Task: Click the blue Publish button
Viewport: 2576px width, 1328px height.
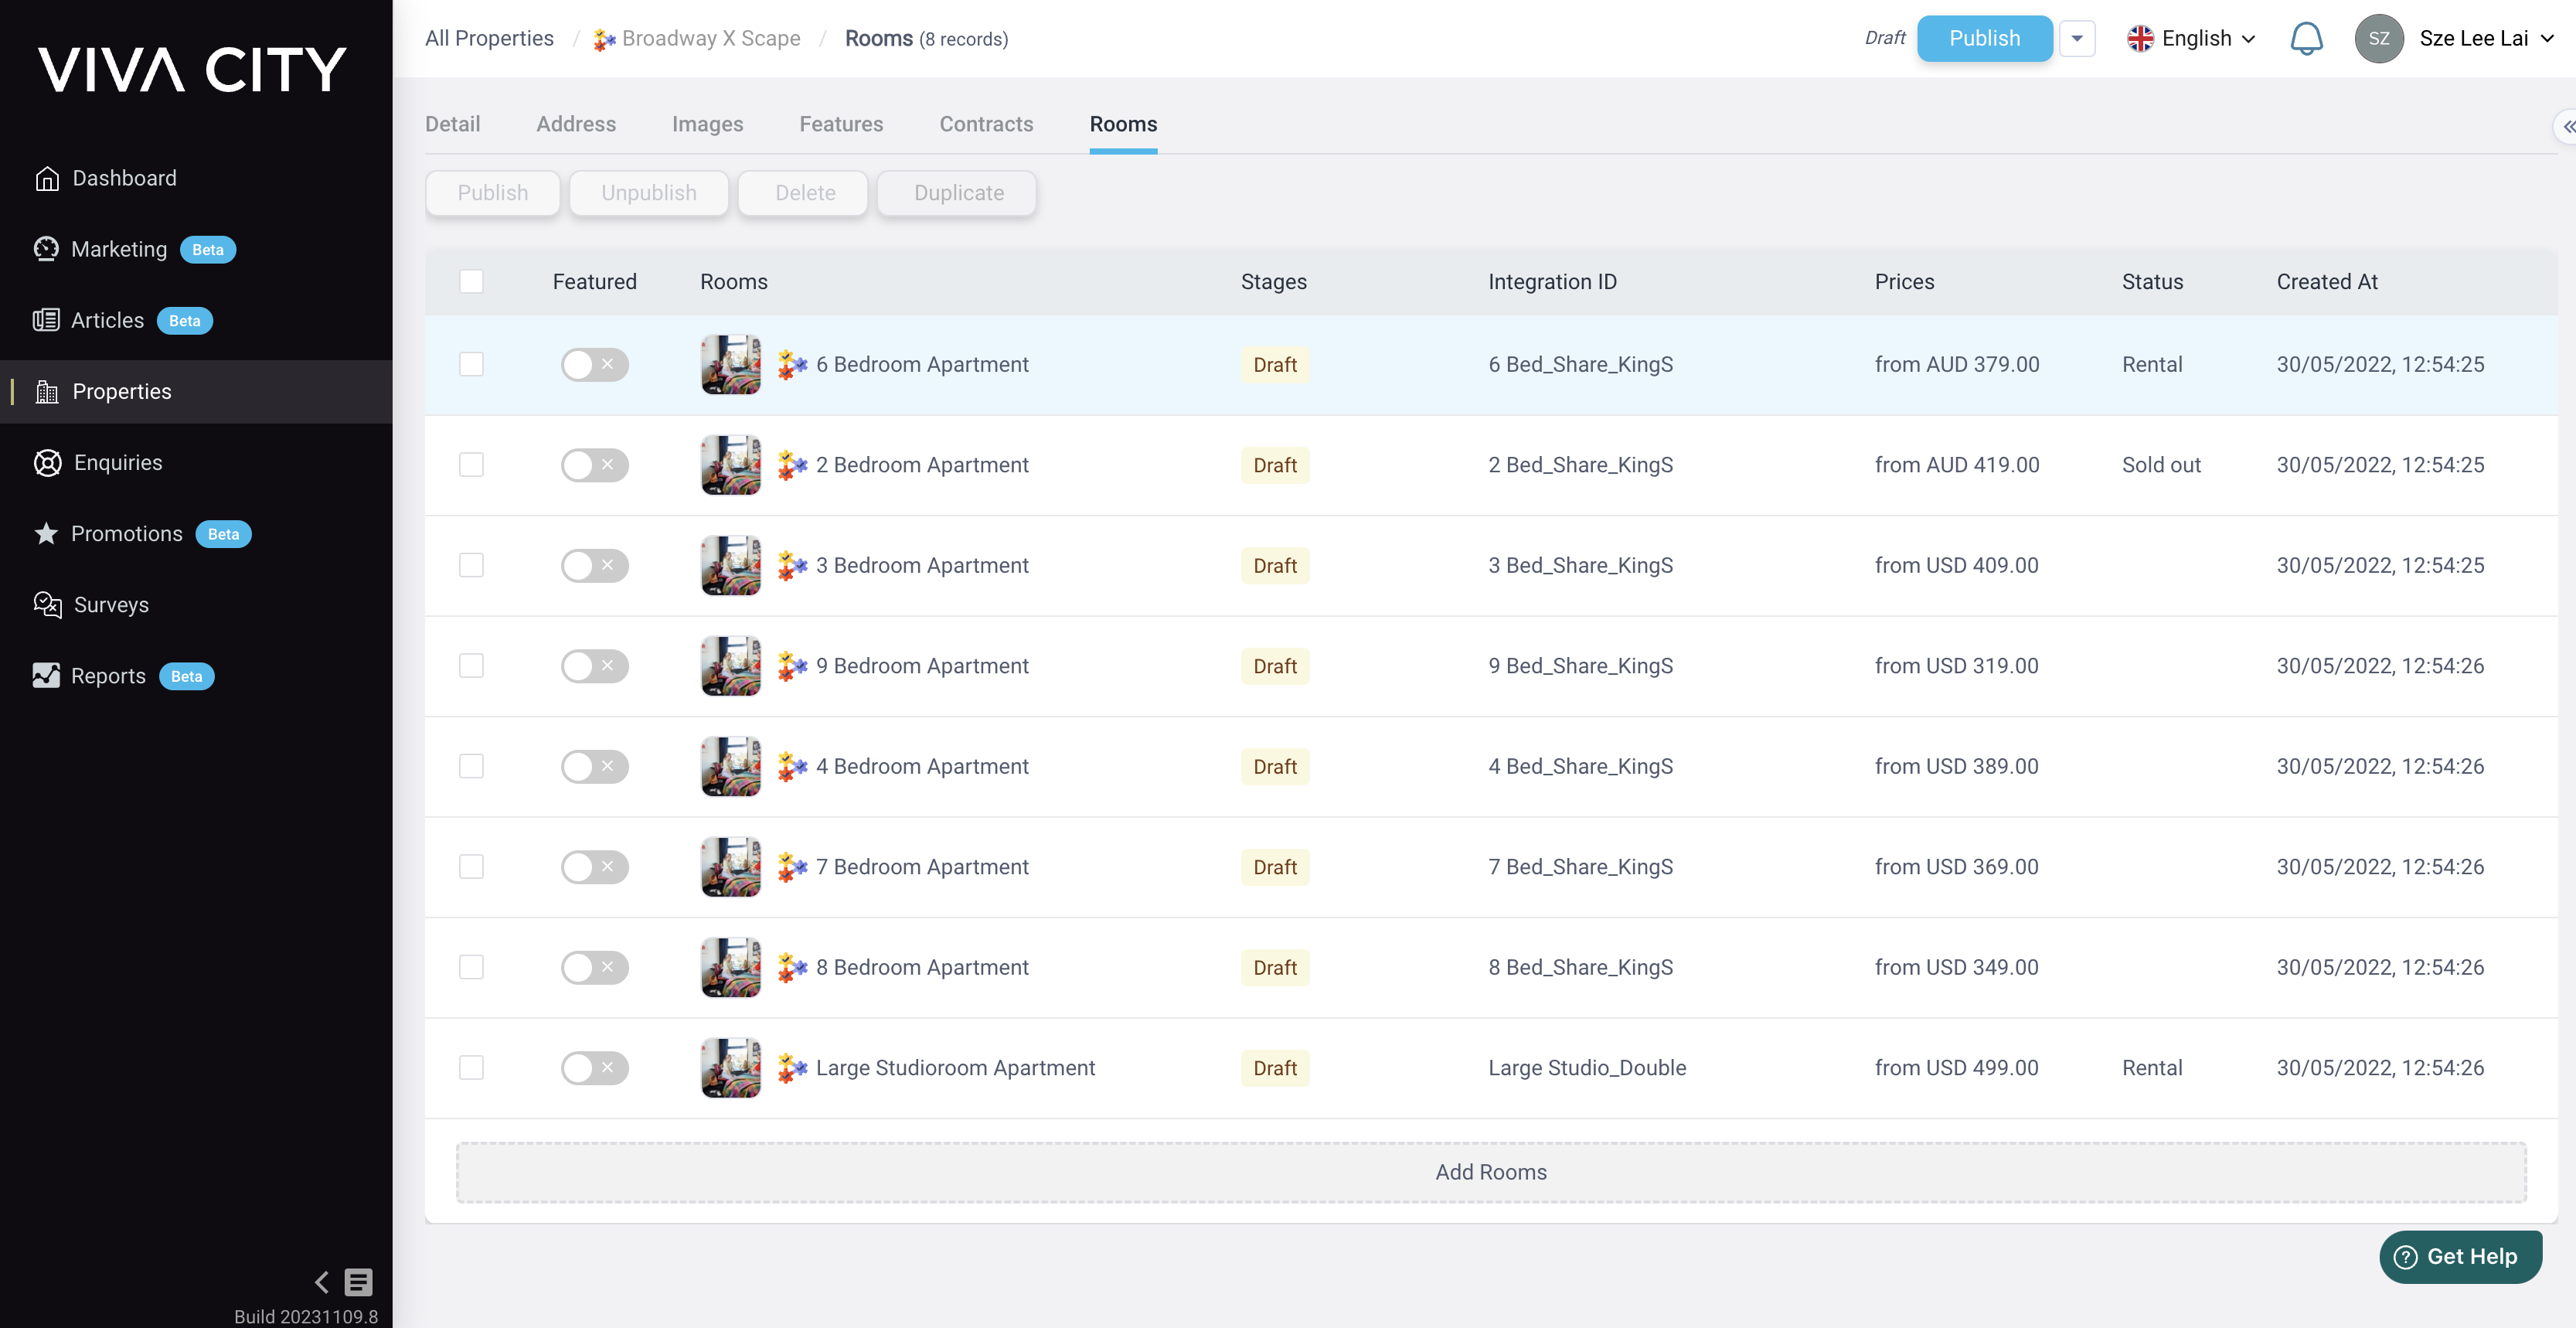Action: pos(1984,39)
